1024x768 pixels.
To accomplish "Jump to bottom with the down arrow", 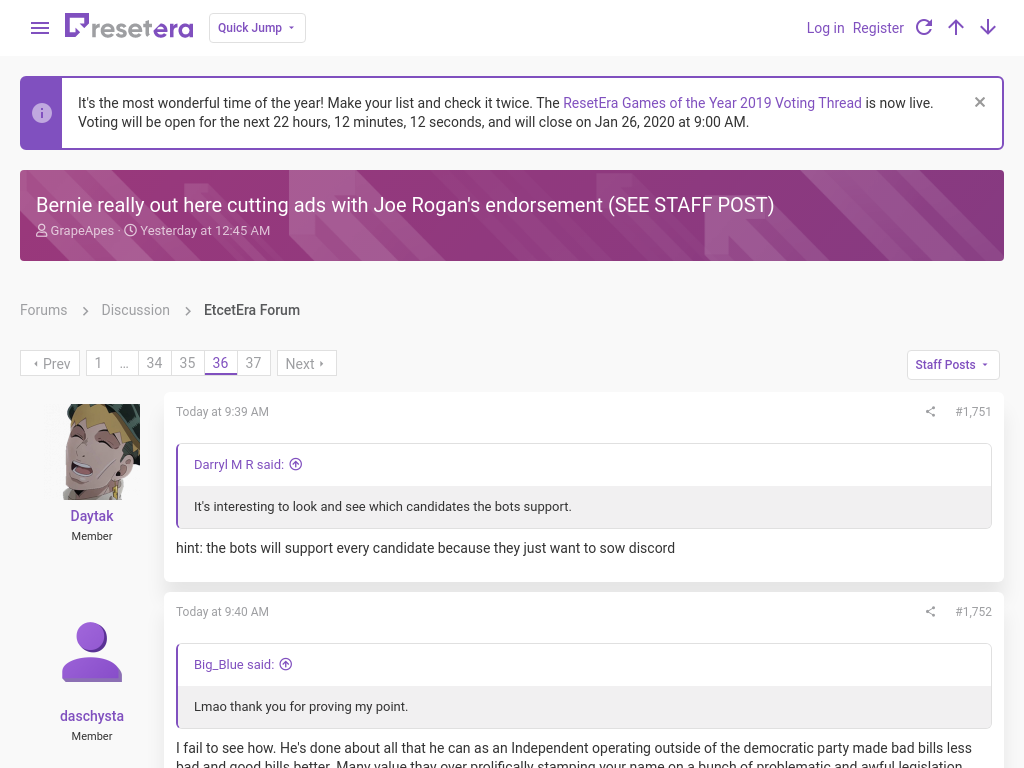I will tap(987, 27).
